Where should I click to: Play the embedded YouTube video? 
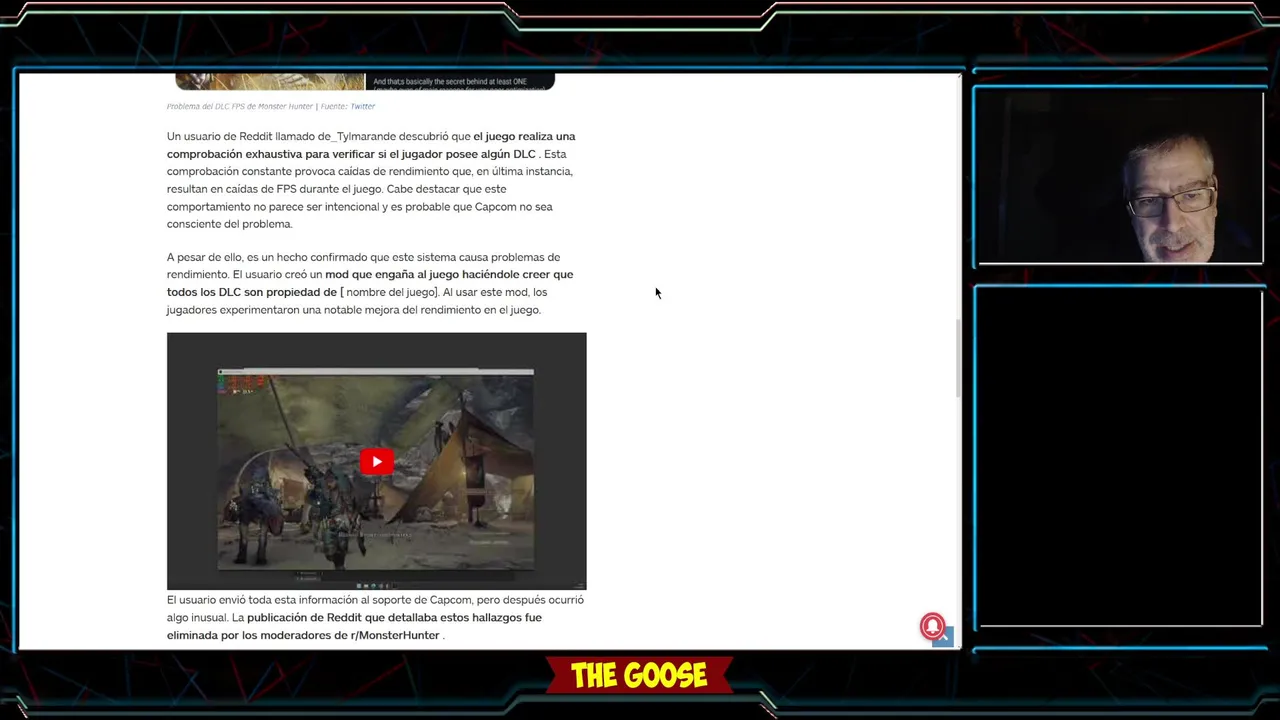[376, 461]
